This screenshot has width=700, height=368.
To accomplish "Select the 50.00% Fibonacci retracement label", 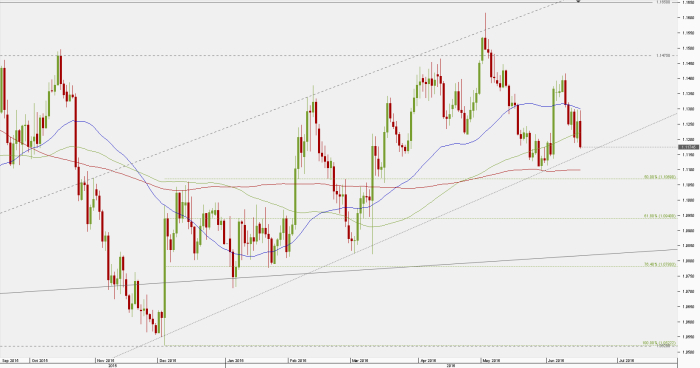I will point(660,177).
